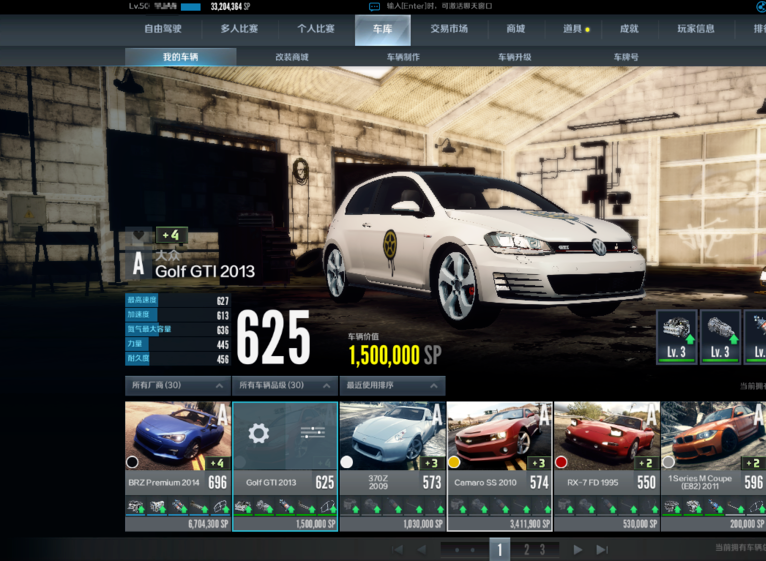Click the gray color dot on 1 Series M card

(x=668, y=462)
